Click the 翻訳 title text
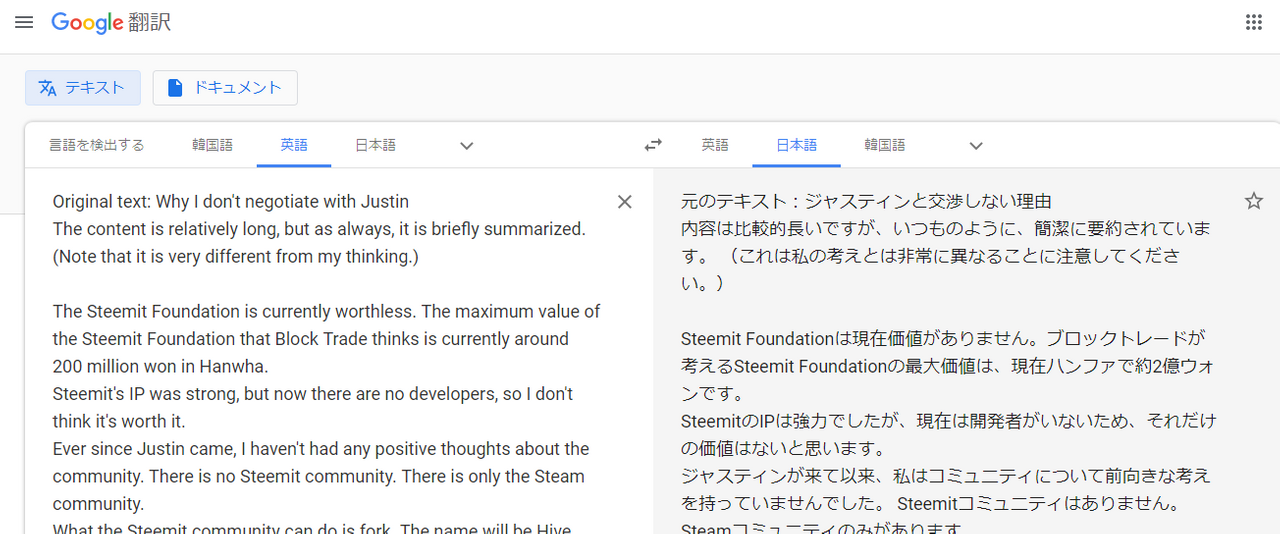1280x534 pixels. click(150, 22)
